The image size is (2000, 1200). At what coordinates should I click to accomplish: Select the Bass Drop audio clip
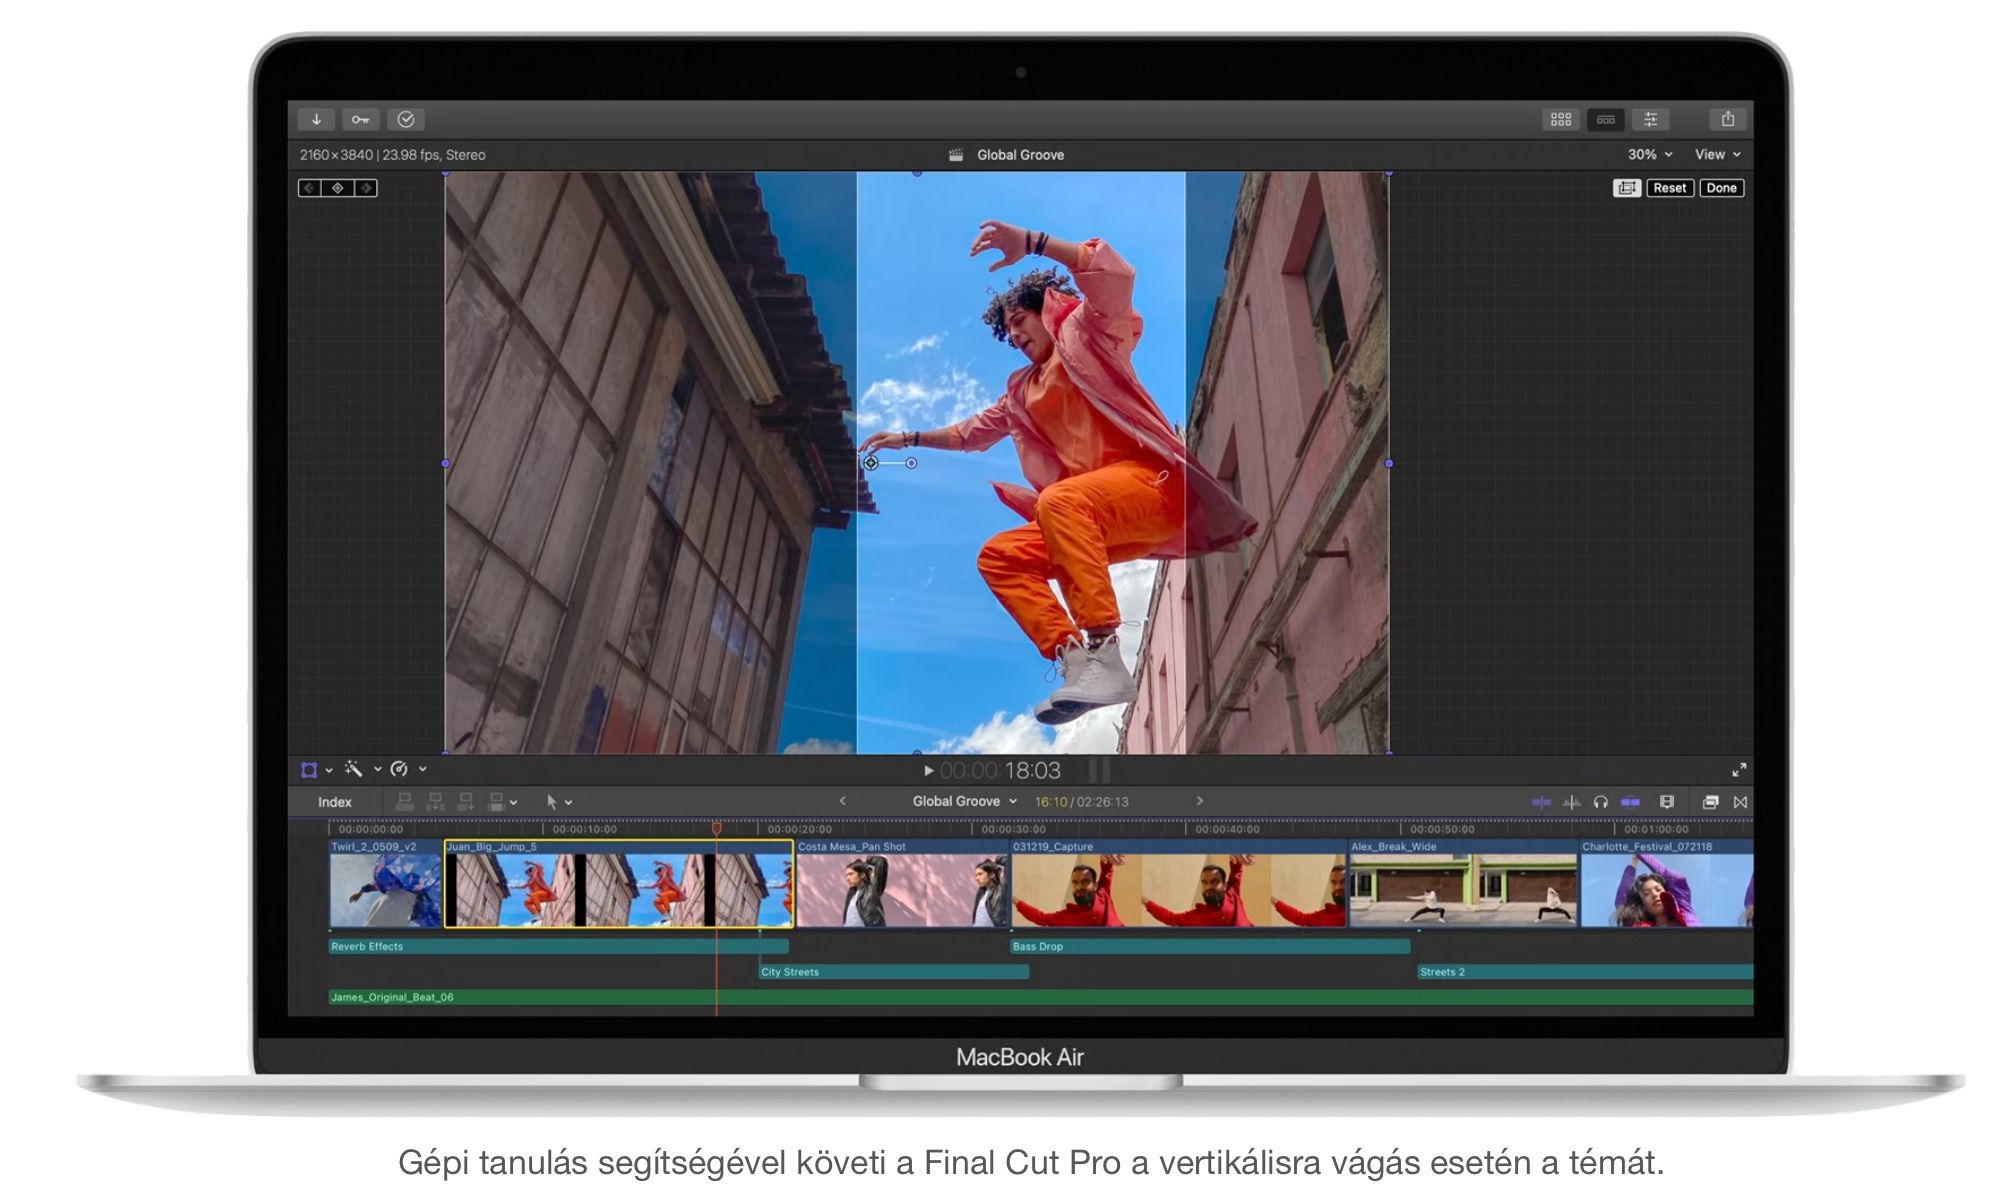pos(1210,946)
